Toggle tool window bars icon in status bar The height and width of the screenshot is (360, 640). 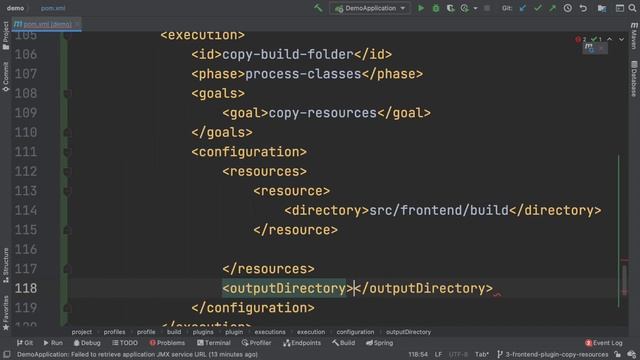[7, 354]
